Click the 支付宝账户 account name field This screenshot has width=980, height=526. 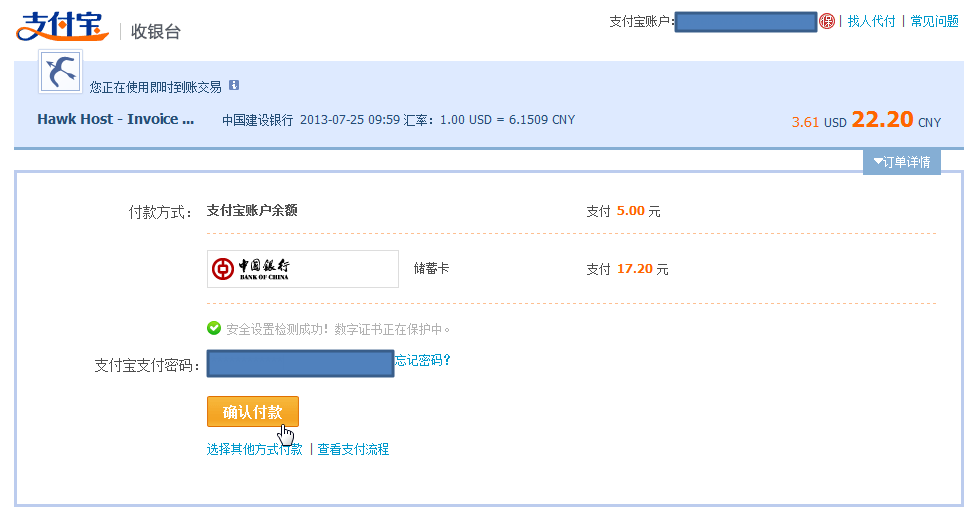pyautogui.click(x=746, y=21)
